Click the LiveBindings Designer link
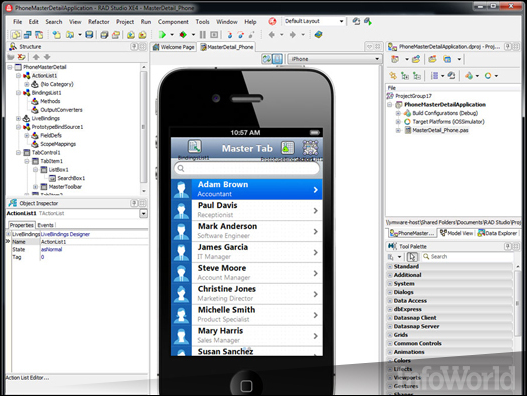Image resolution: width=527 pixels, height=396 pixels. coord(65,234)
